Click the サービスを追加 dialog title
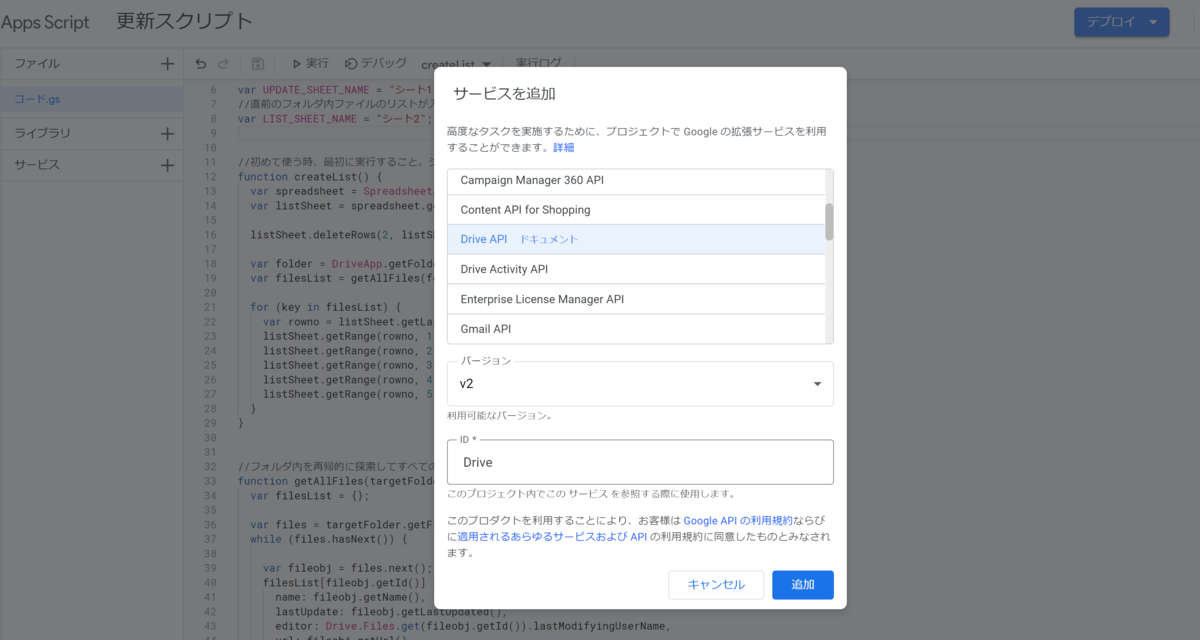 point(504,94)
